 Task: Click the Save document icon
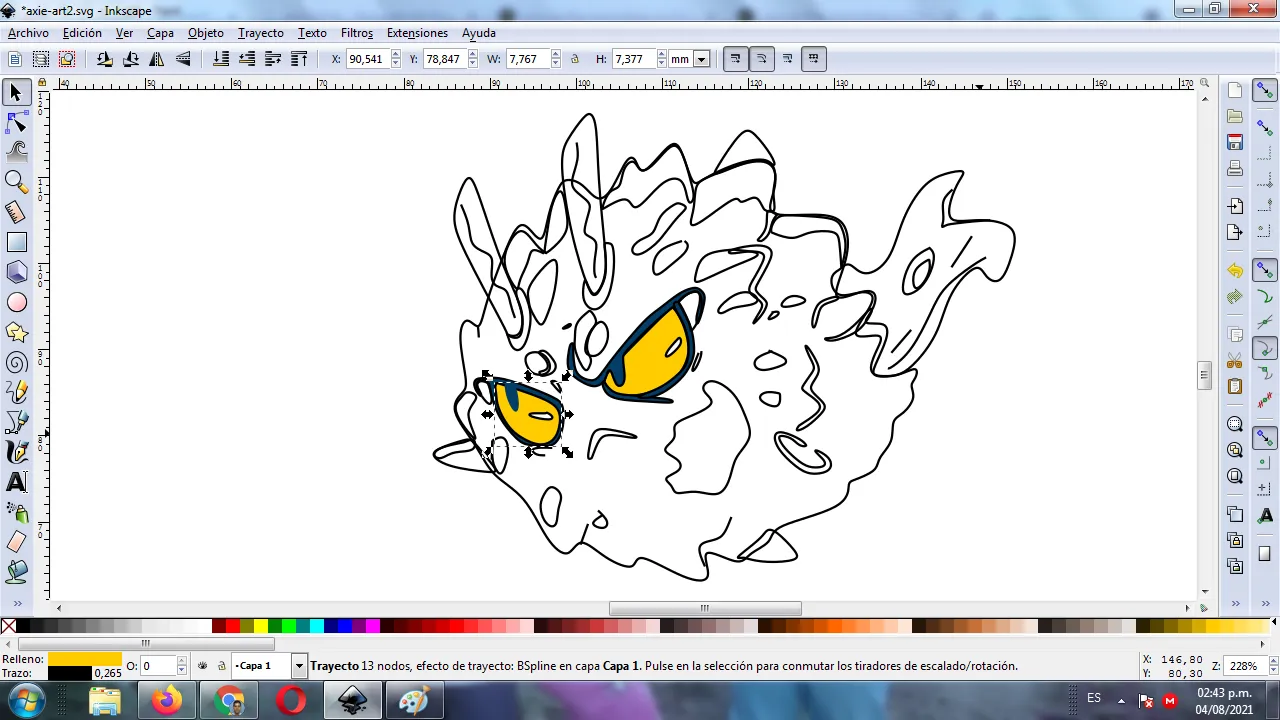(x=1235, y=142)
